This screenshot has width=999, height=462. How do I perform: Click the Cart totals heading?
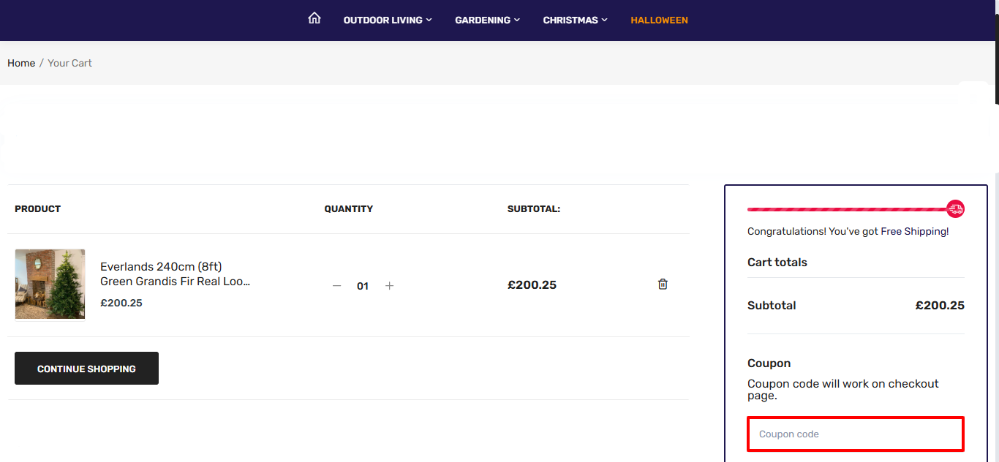point(777,262)
